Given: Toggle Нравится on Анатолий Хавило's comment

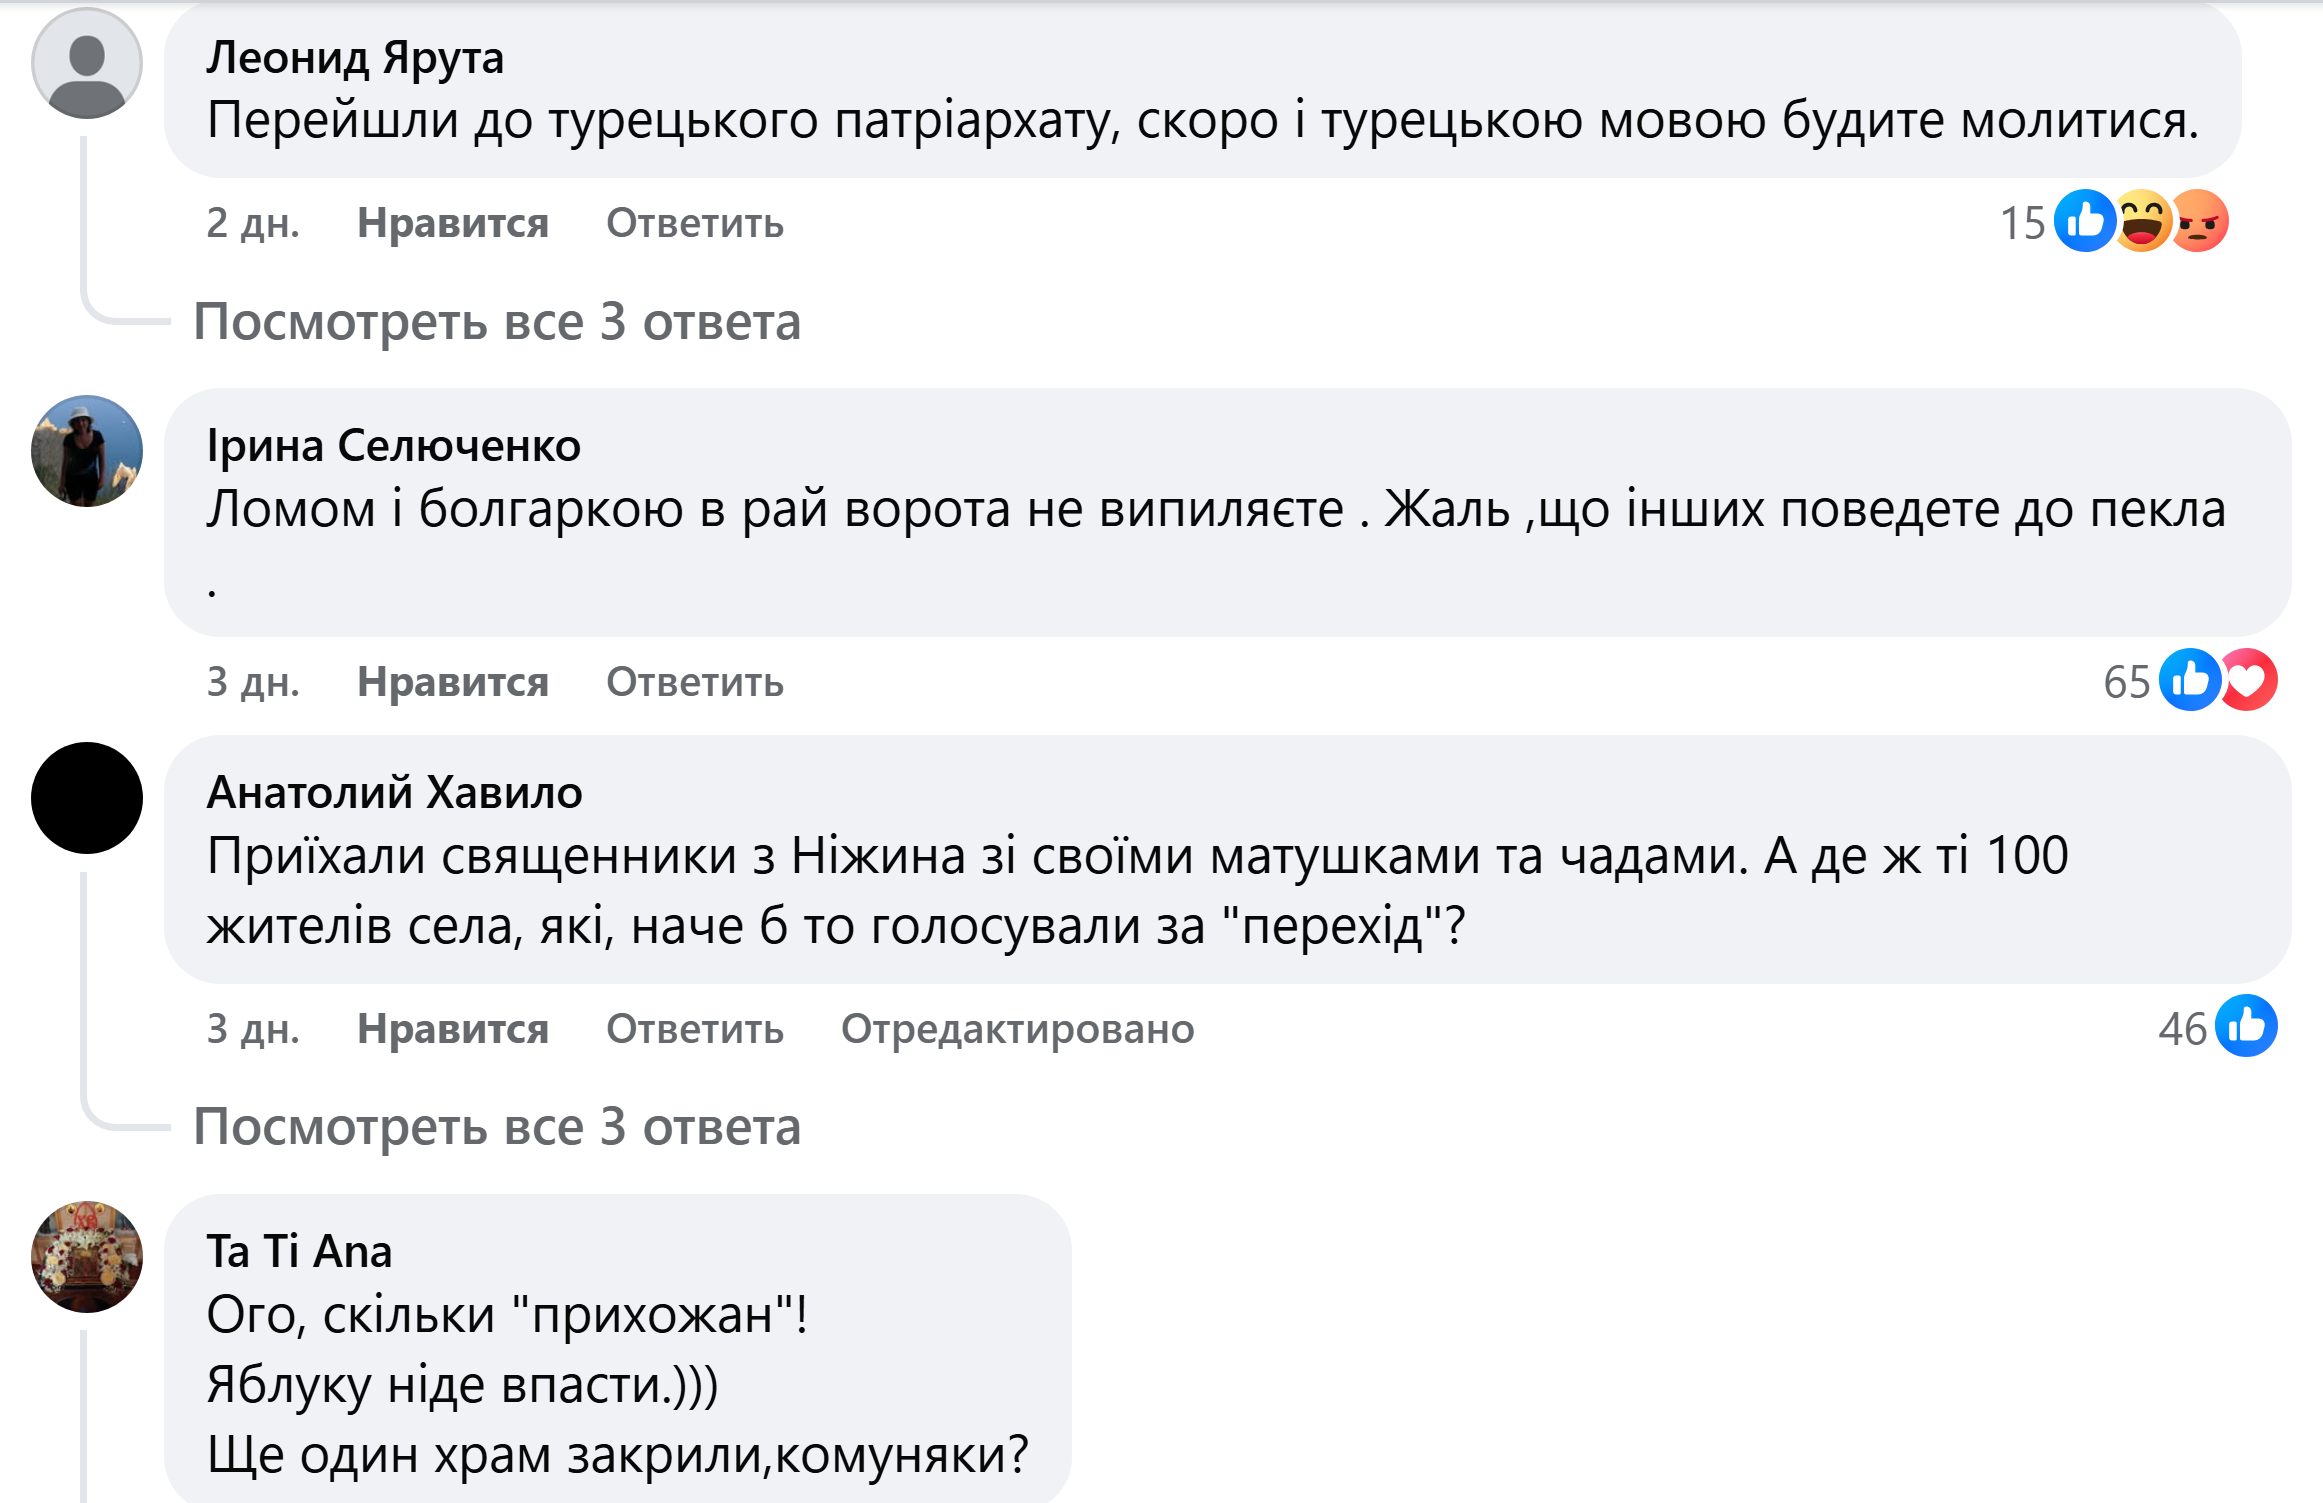Looking at the screenshot, I should click(x=453, y=1029).
